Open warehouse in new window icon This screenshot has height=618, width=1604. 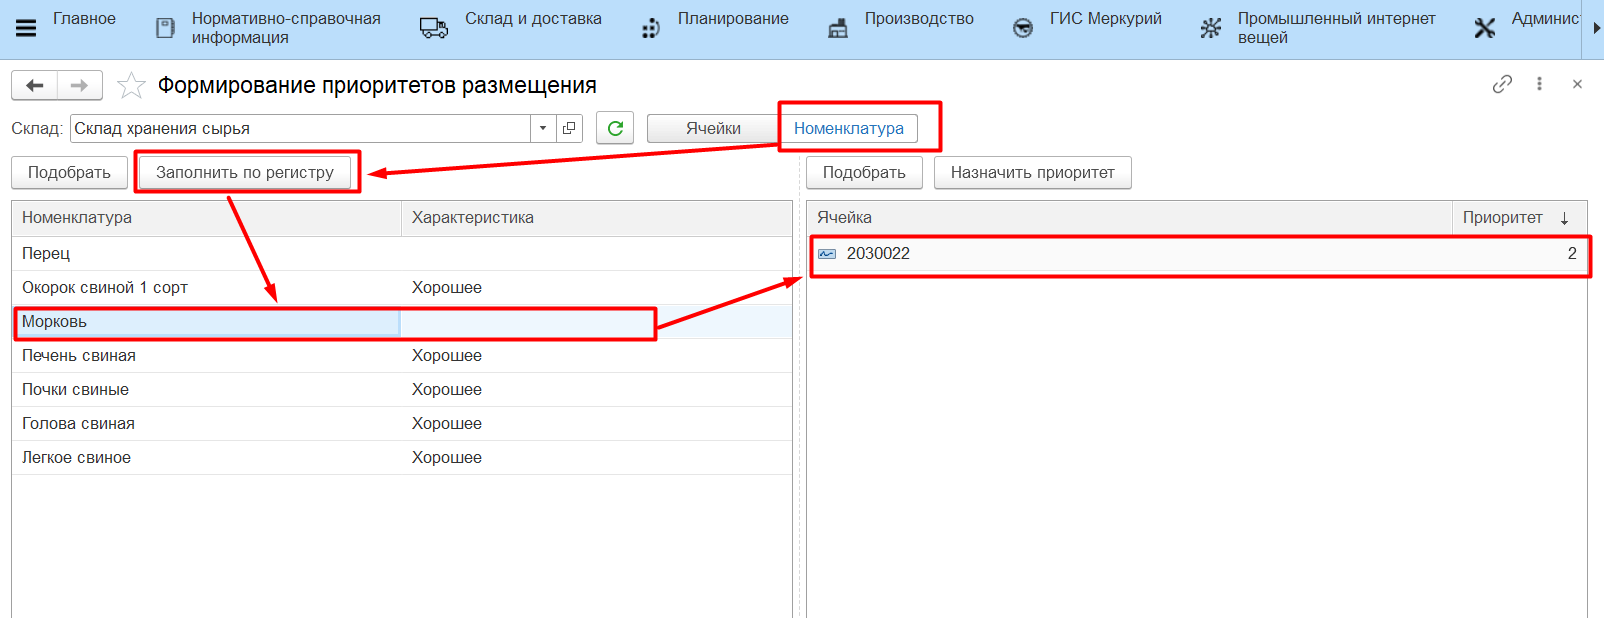coord(570,128)
